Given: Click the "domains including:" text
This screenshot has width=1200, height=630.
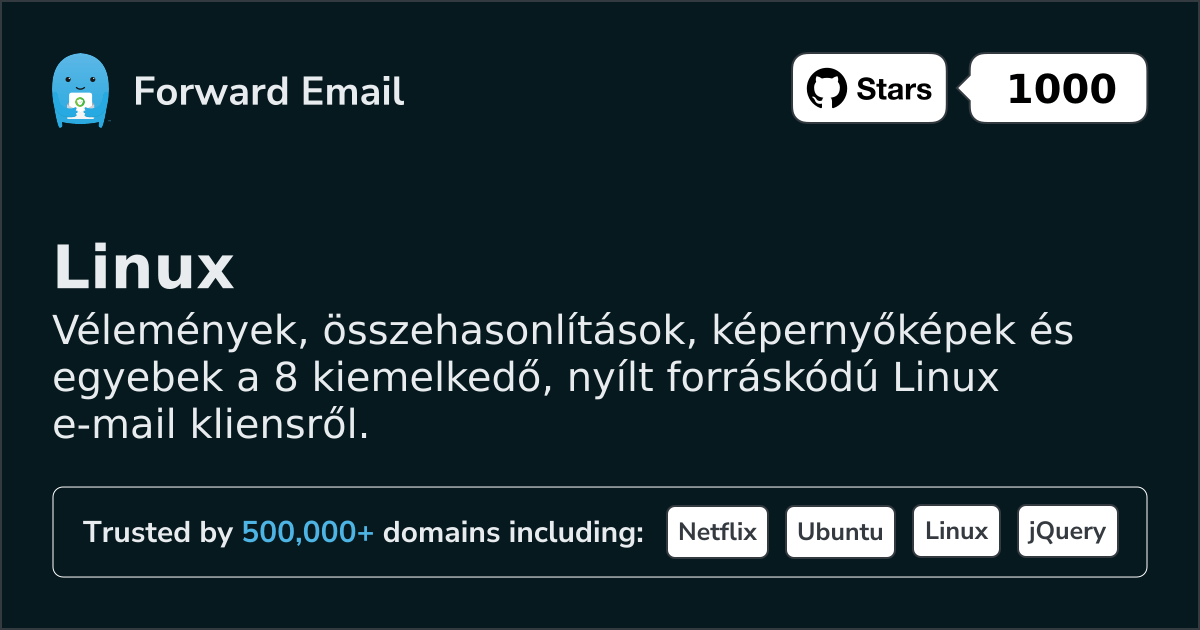Looking at the screenshot, I should point(513,533).
